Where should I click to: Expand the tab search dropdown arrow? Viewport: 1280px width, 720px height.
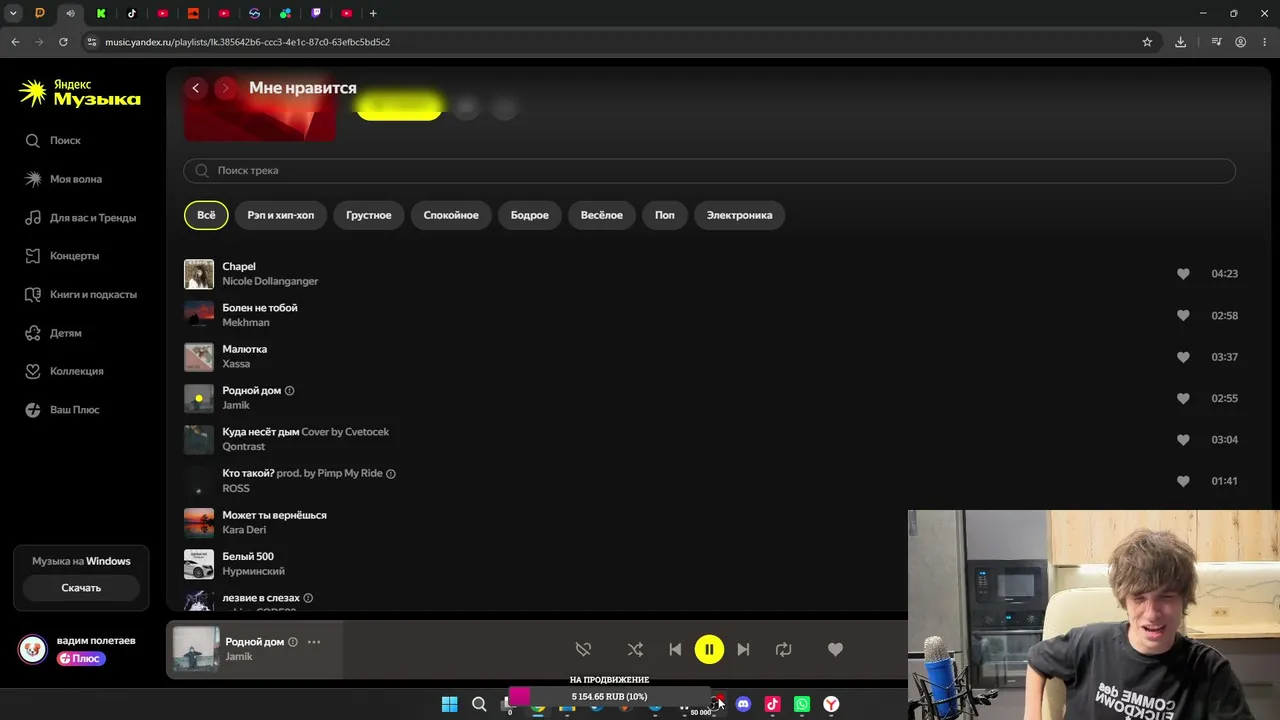(13, 13)
